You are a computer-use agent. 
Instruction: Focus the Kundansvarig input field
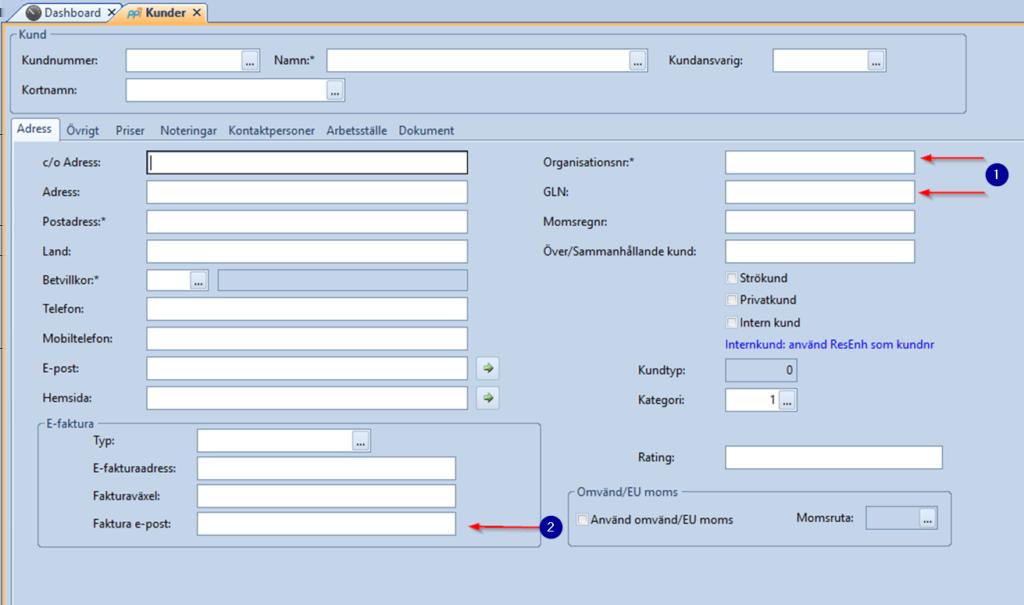(x=820, y=61)
